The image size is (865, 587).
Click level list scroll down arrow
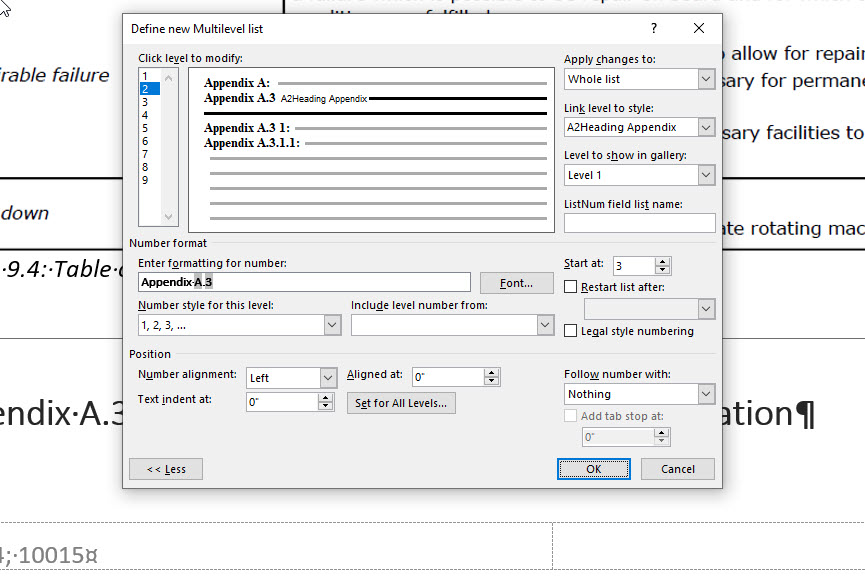[169, 216]
